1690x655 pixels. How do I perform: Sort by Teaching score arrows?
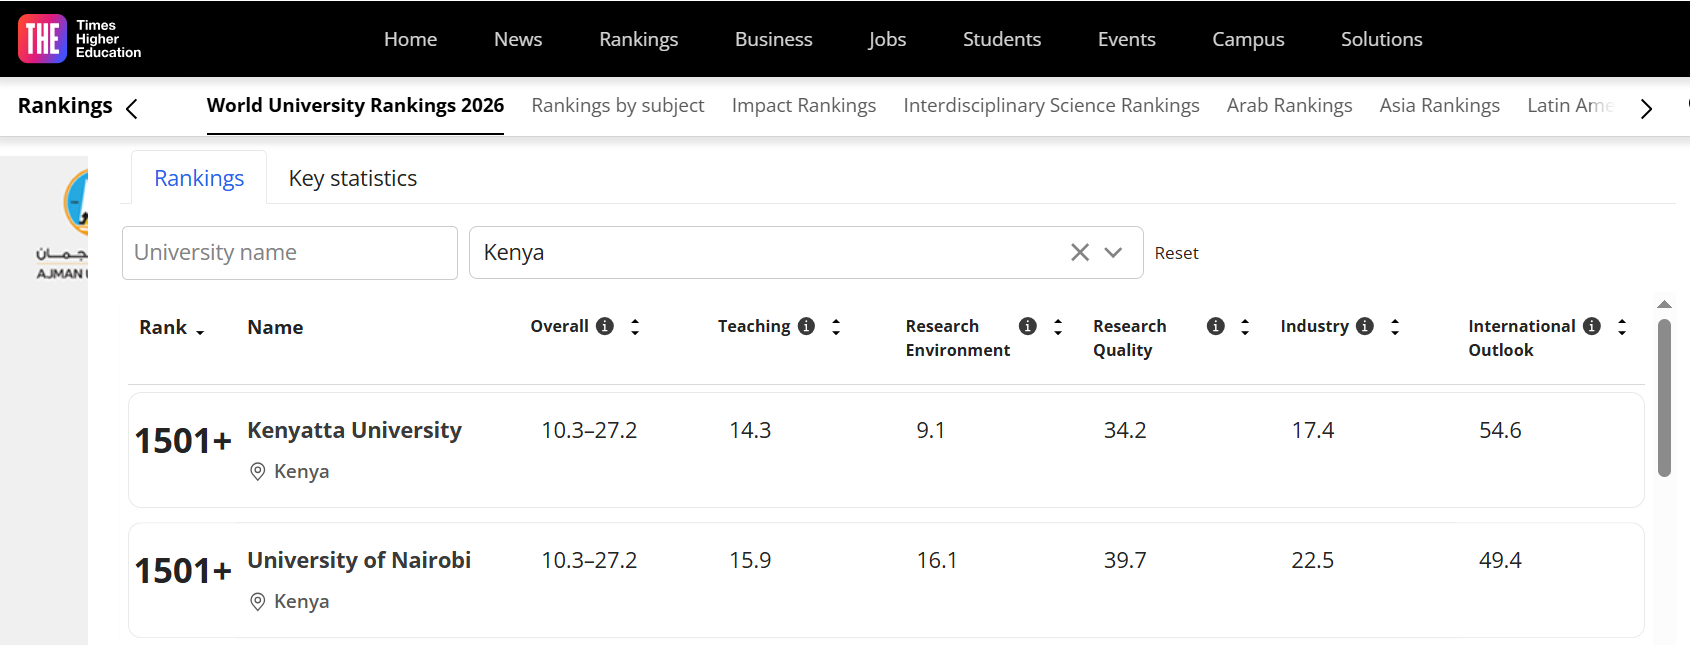[x=836, y=326]
